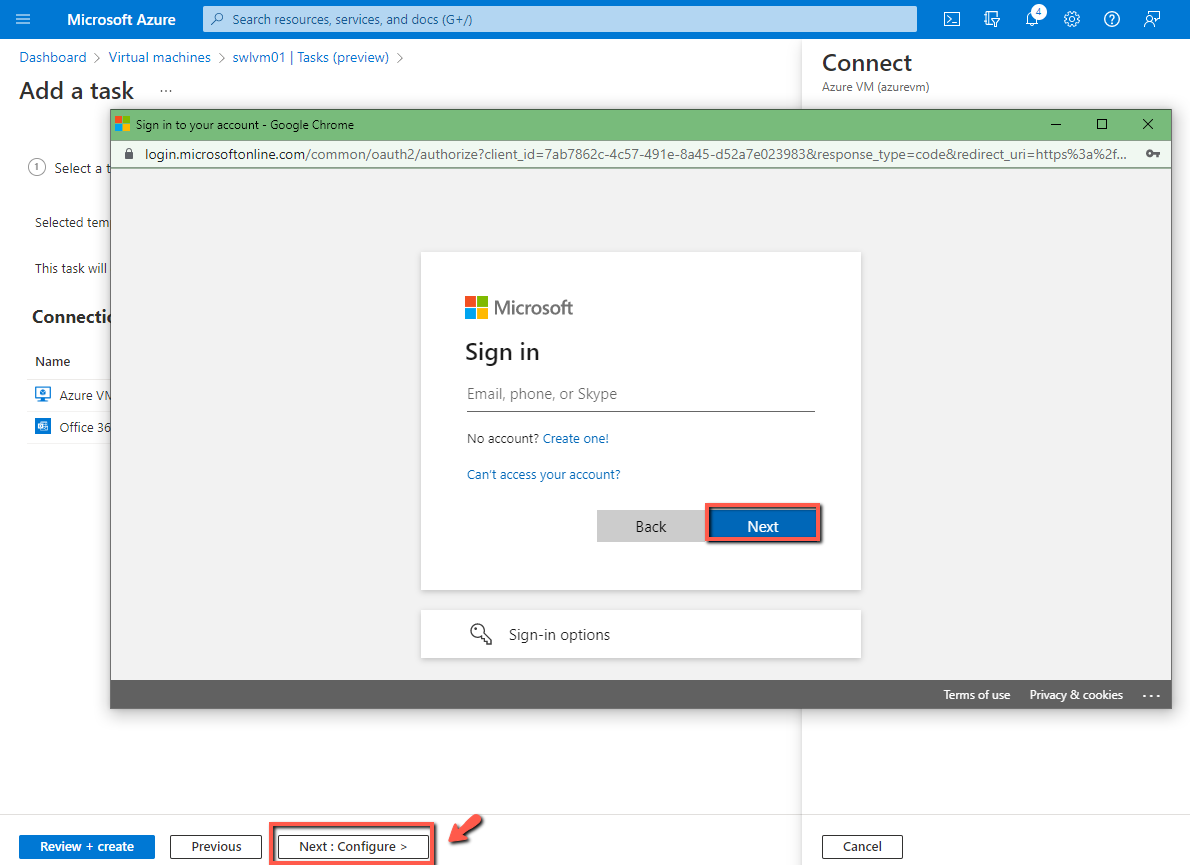1190x865 pixels.
Task: Click the Email, phone, or Skype field
Action: (x=641, y=395)
